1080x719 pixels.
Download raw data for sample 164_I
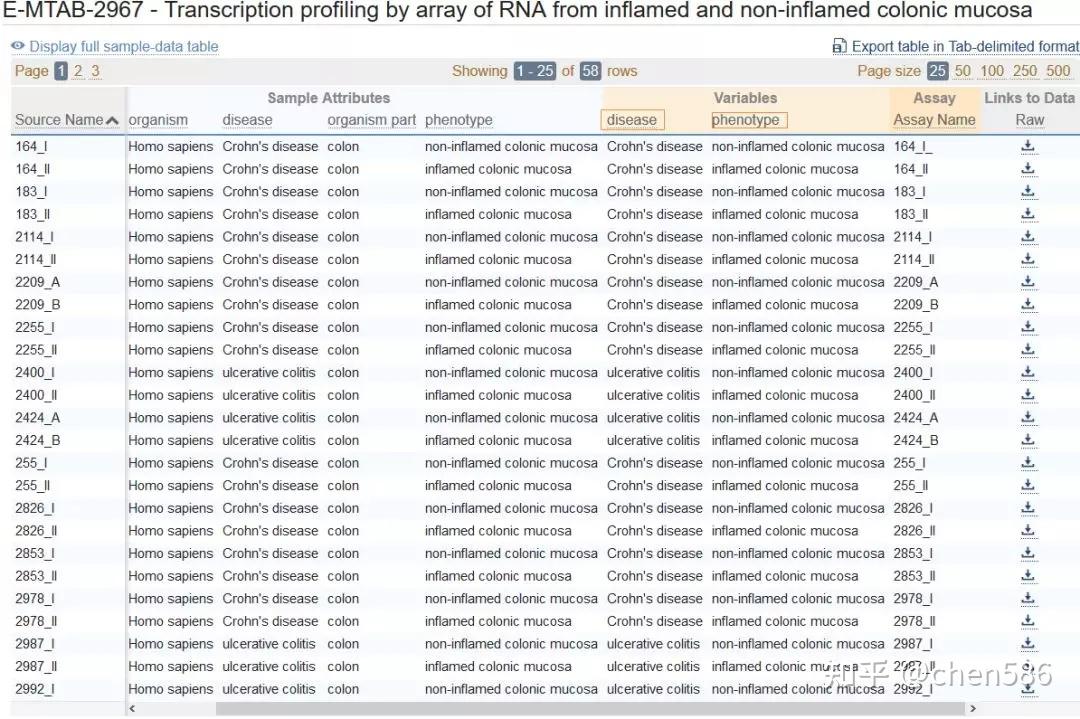(1028, 147)
